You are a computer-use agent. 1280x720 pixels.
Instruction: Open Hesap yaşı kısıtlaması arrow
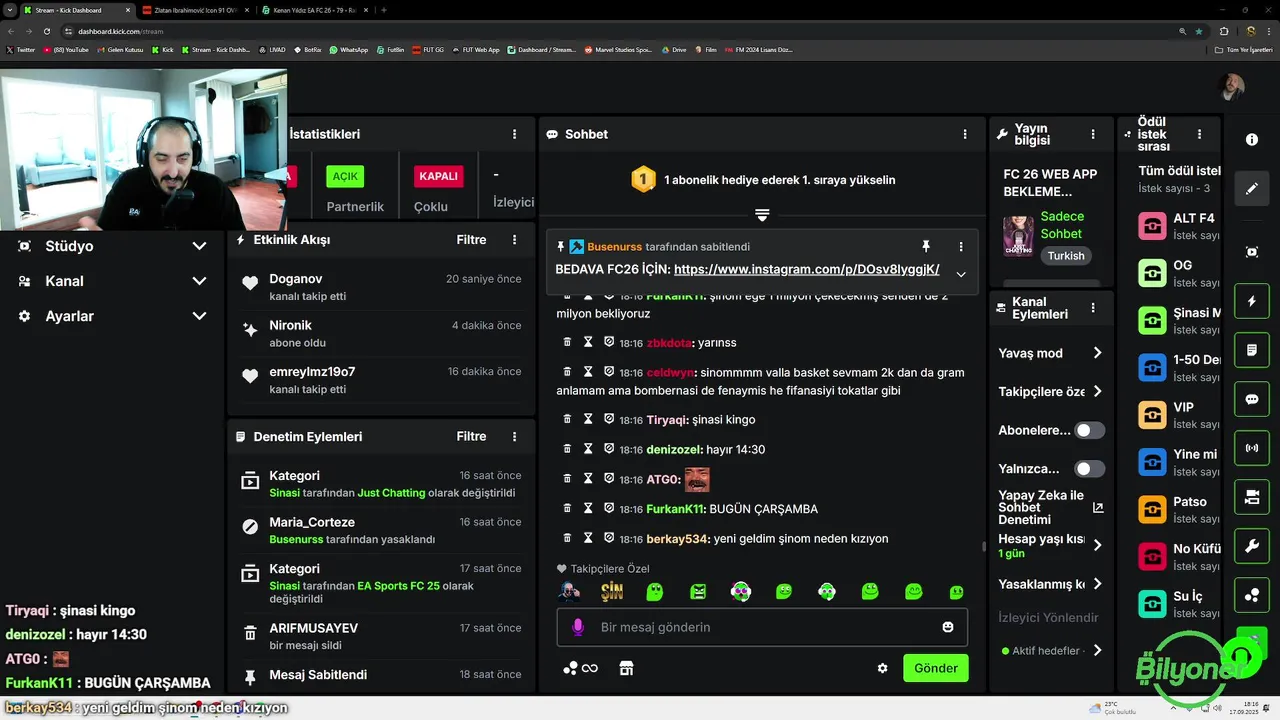pos(1097,545)
